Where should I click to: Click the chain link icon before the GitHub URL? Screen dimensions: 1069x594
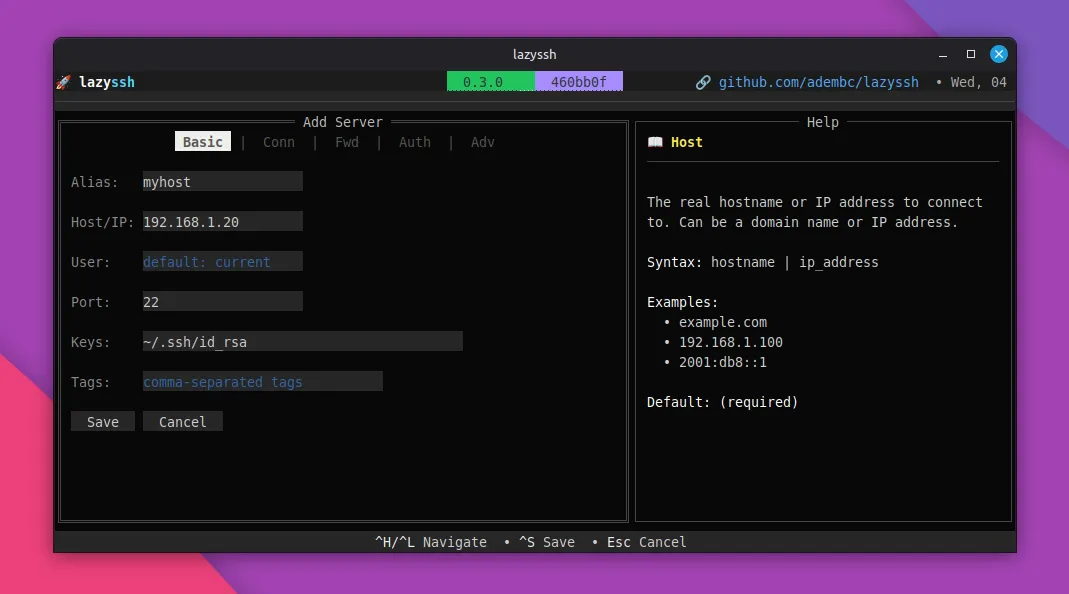[x=703, y=83]
